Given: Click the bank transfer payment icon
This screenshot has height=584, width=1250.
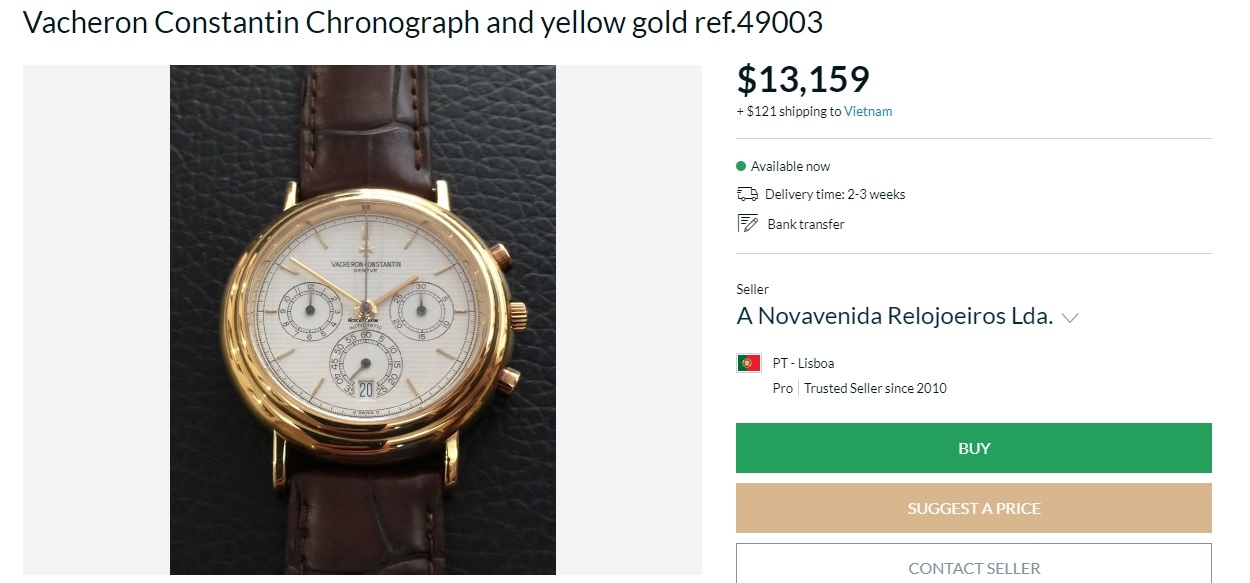Looking at the screenshot, I should 747,224.
